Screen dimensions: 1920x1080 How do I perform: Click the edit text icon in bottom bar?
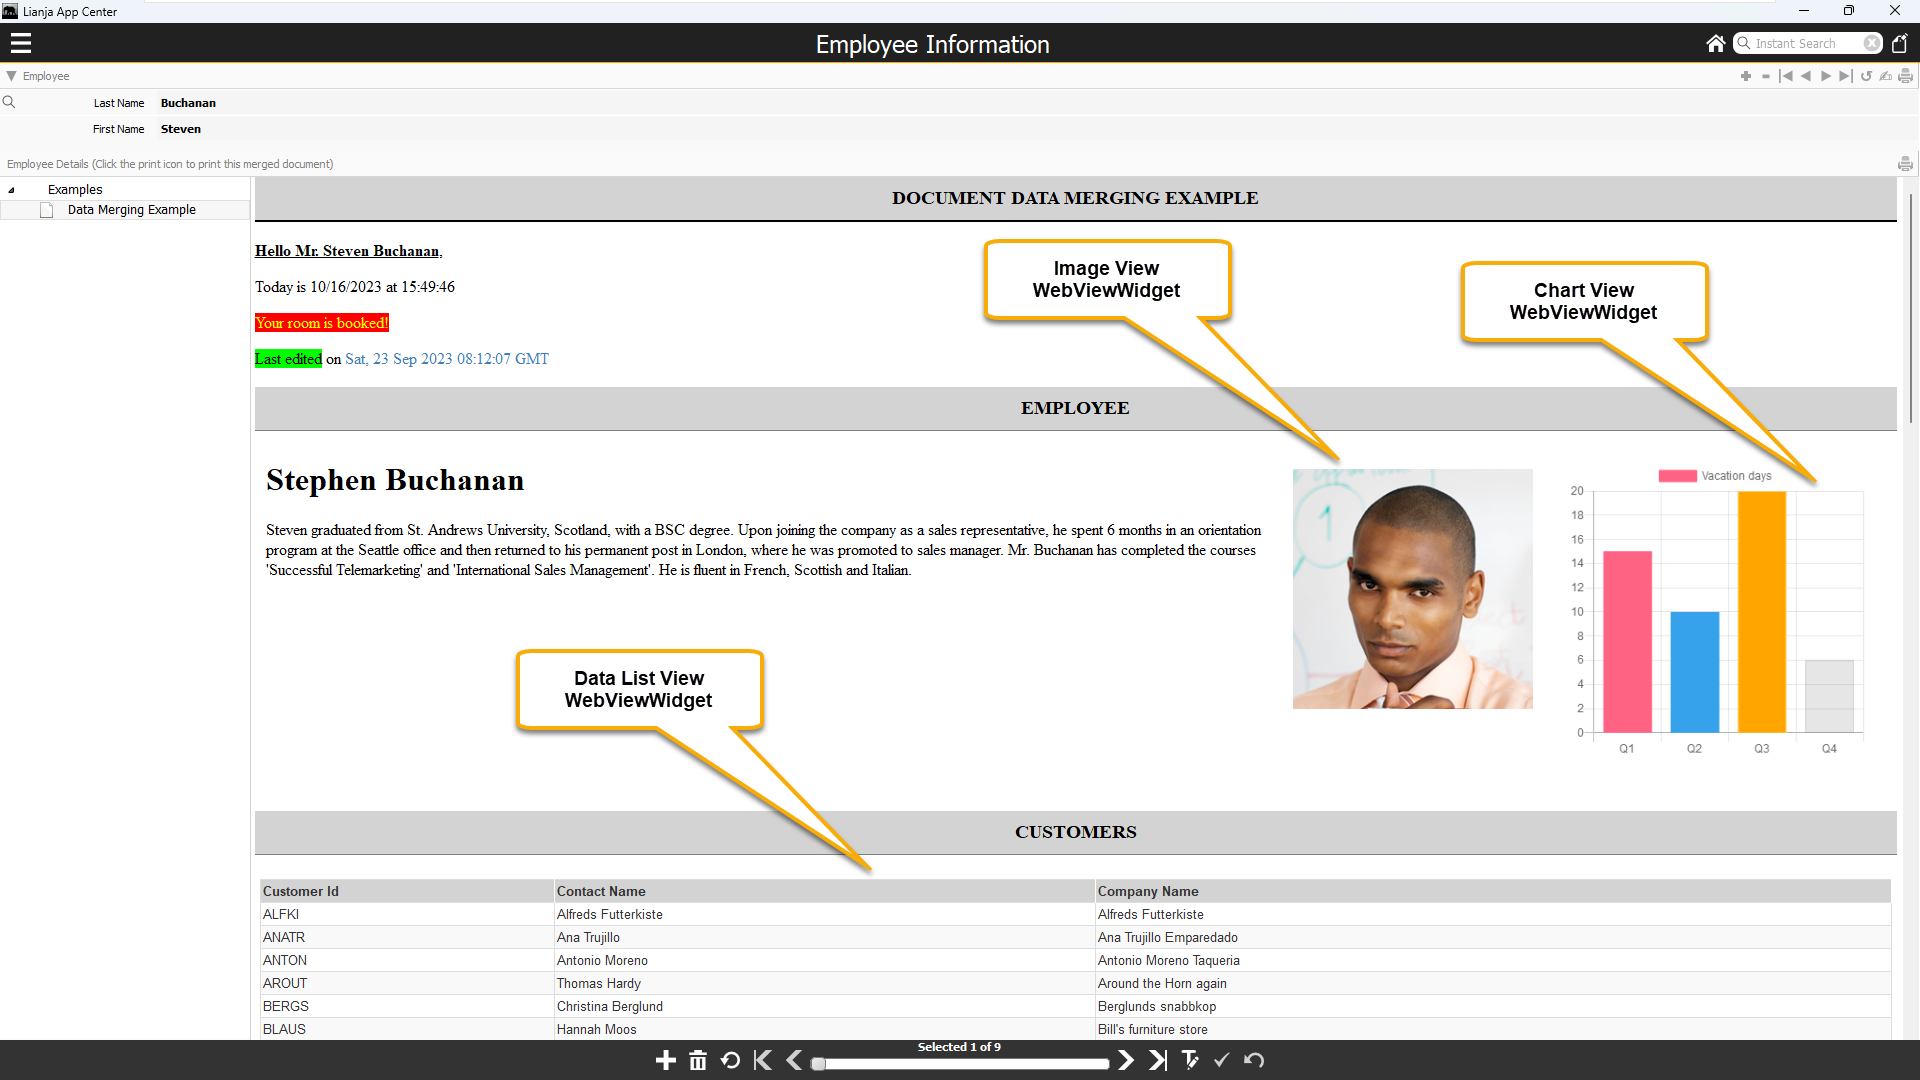[1190, 1060]
